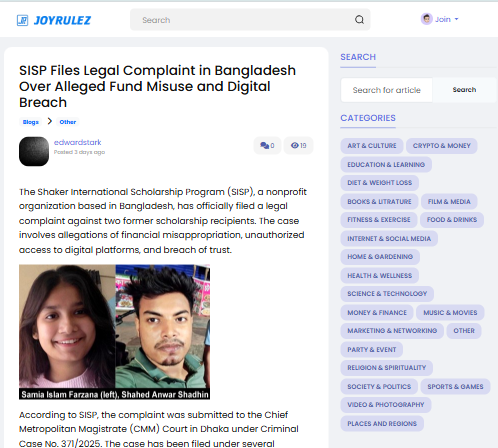Click the magnifier search icon in header
The height and width of the screenshot is (448, 498).
pyautogui.click(x=359, y=20)
